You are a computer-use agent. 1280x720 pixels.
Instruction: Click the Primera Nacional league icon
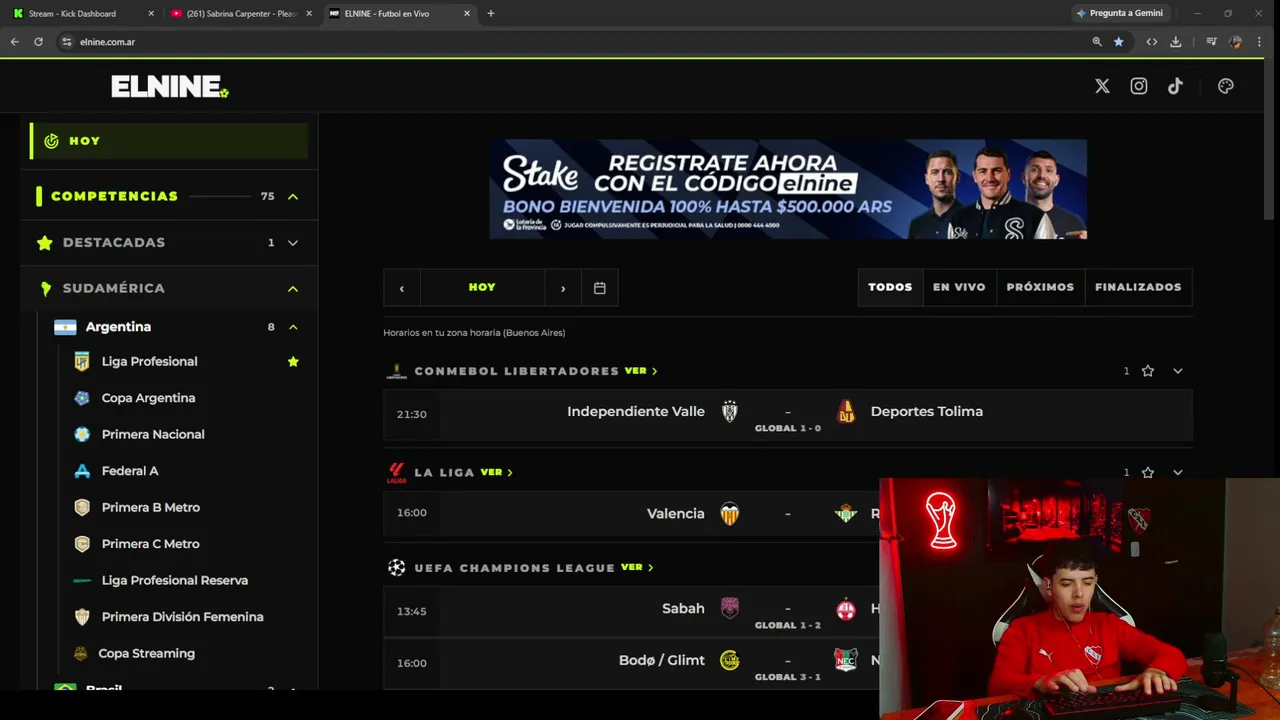(x=82, y=435)
